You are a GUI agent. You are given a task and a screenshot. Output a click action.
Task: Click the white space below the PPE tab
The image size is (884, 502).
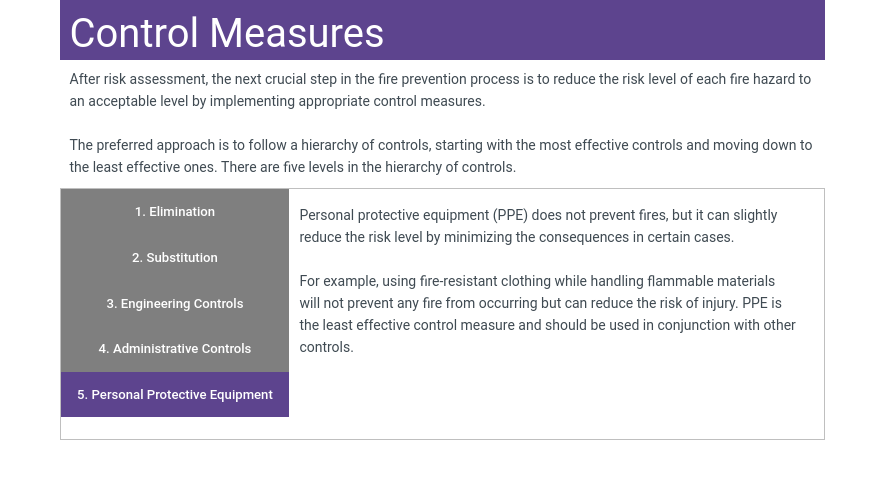point(175,428)
